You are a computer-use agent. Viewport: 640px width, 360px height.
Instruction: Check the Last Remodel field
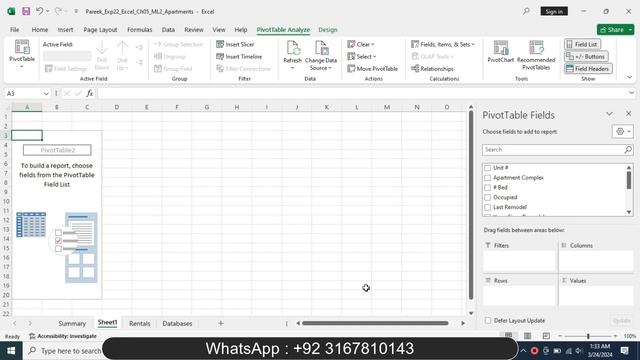pos(487,207)
